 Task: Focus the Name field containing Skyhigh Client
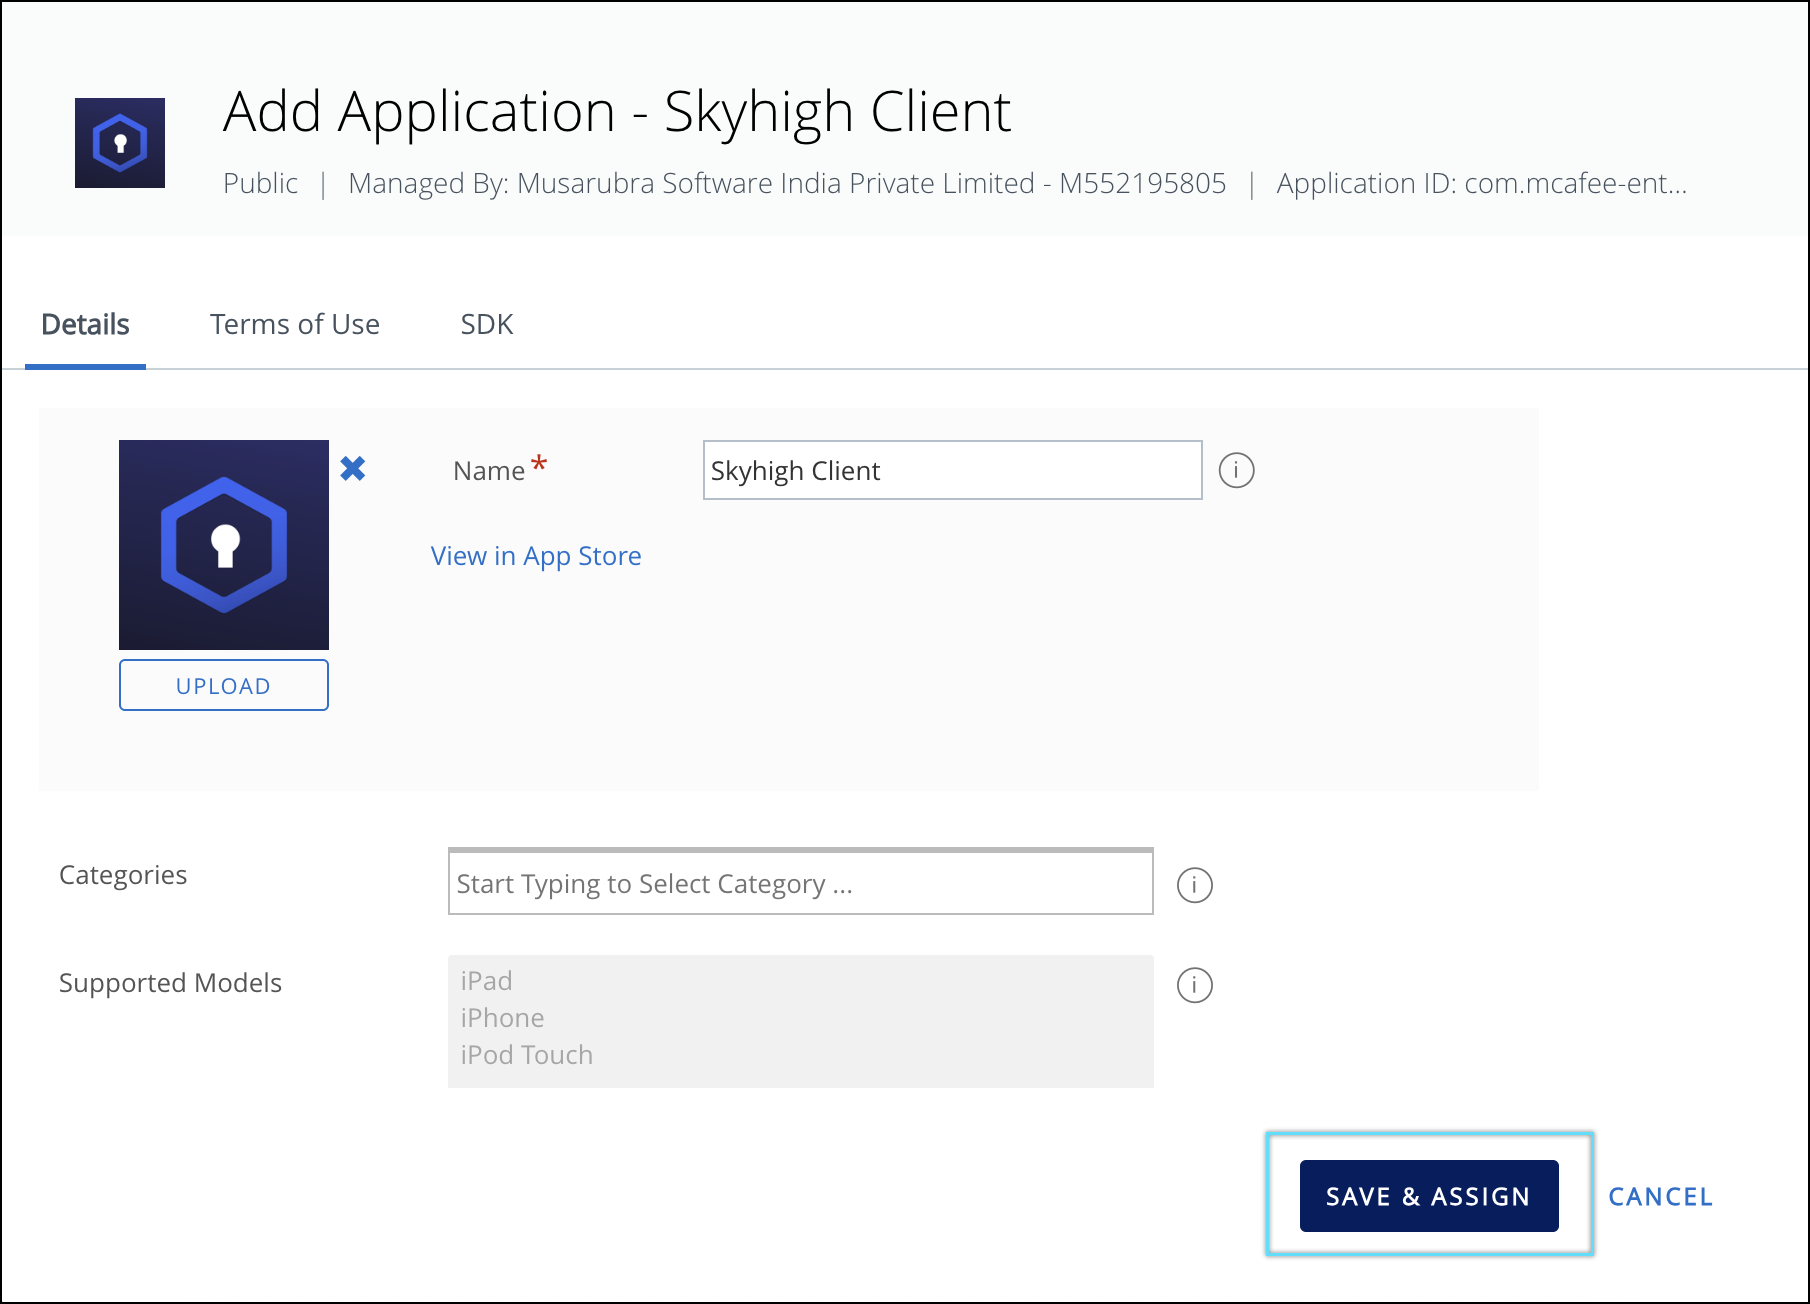point(951,470)
